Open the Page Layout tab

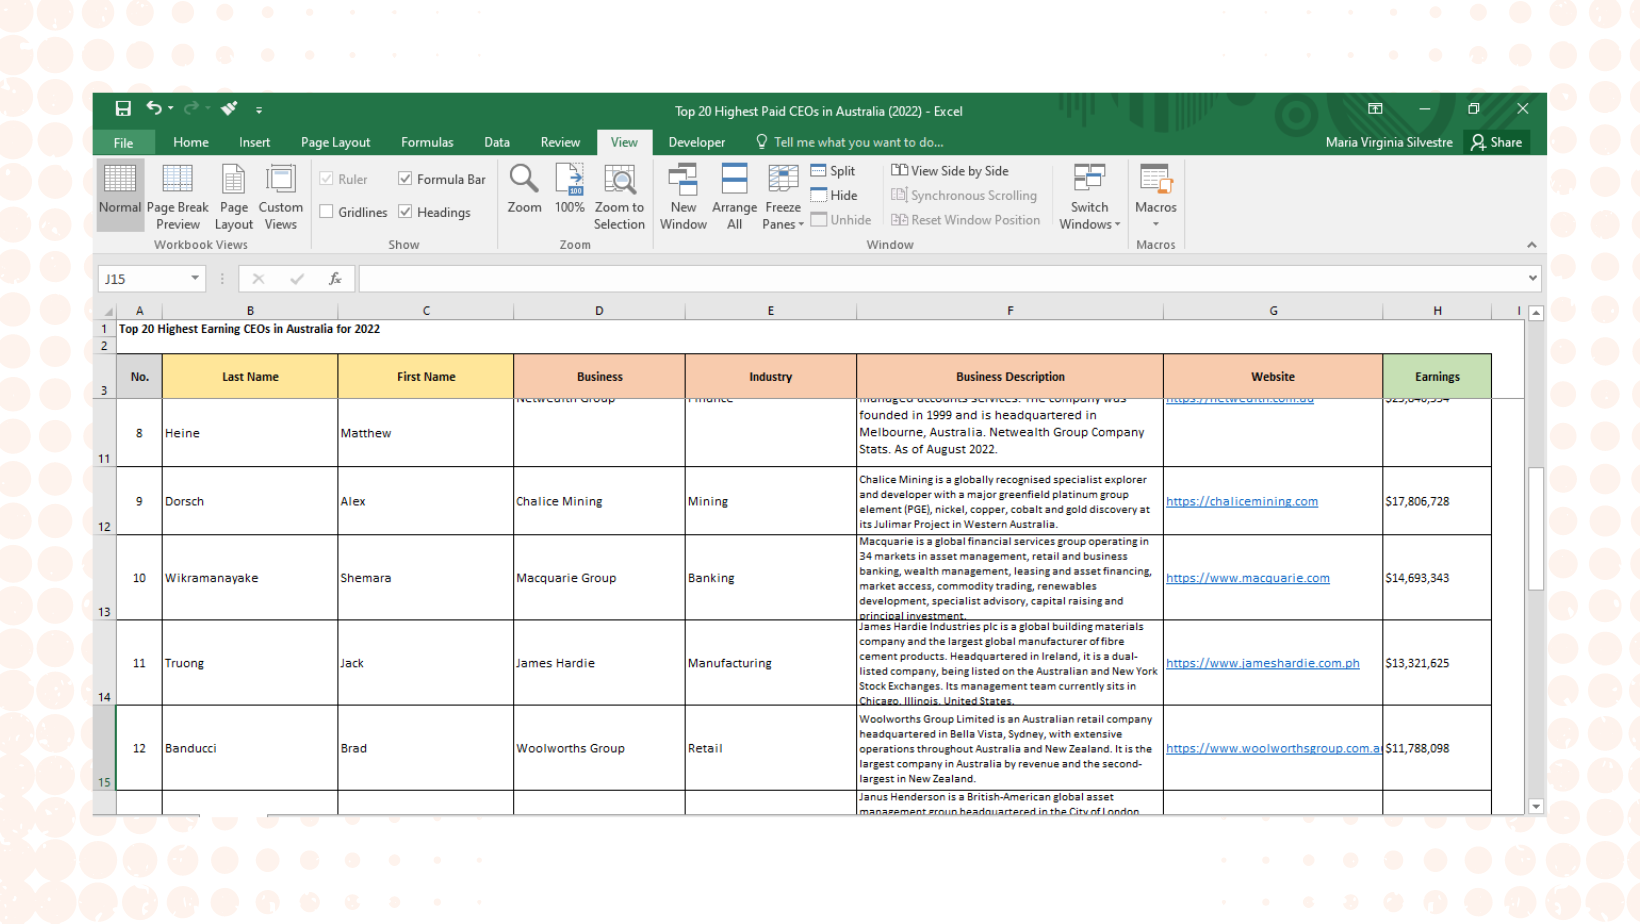point(335,142)
